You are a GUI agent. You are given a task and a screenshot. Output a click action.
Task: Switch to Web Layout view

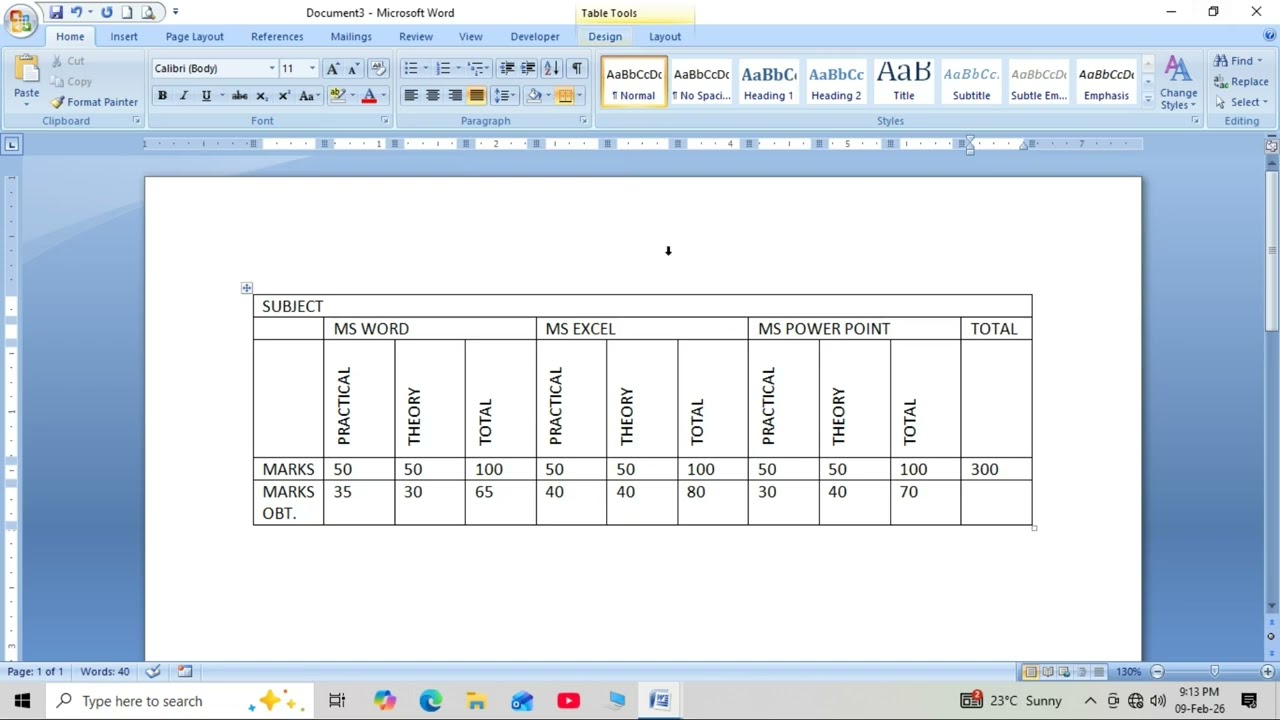[1064, 672]
